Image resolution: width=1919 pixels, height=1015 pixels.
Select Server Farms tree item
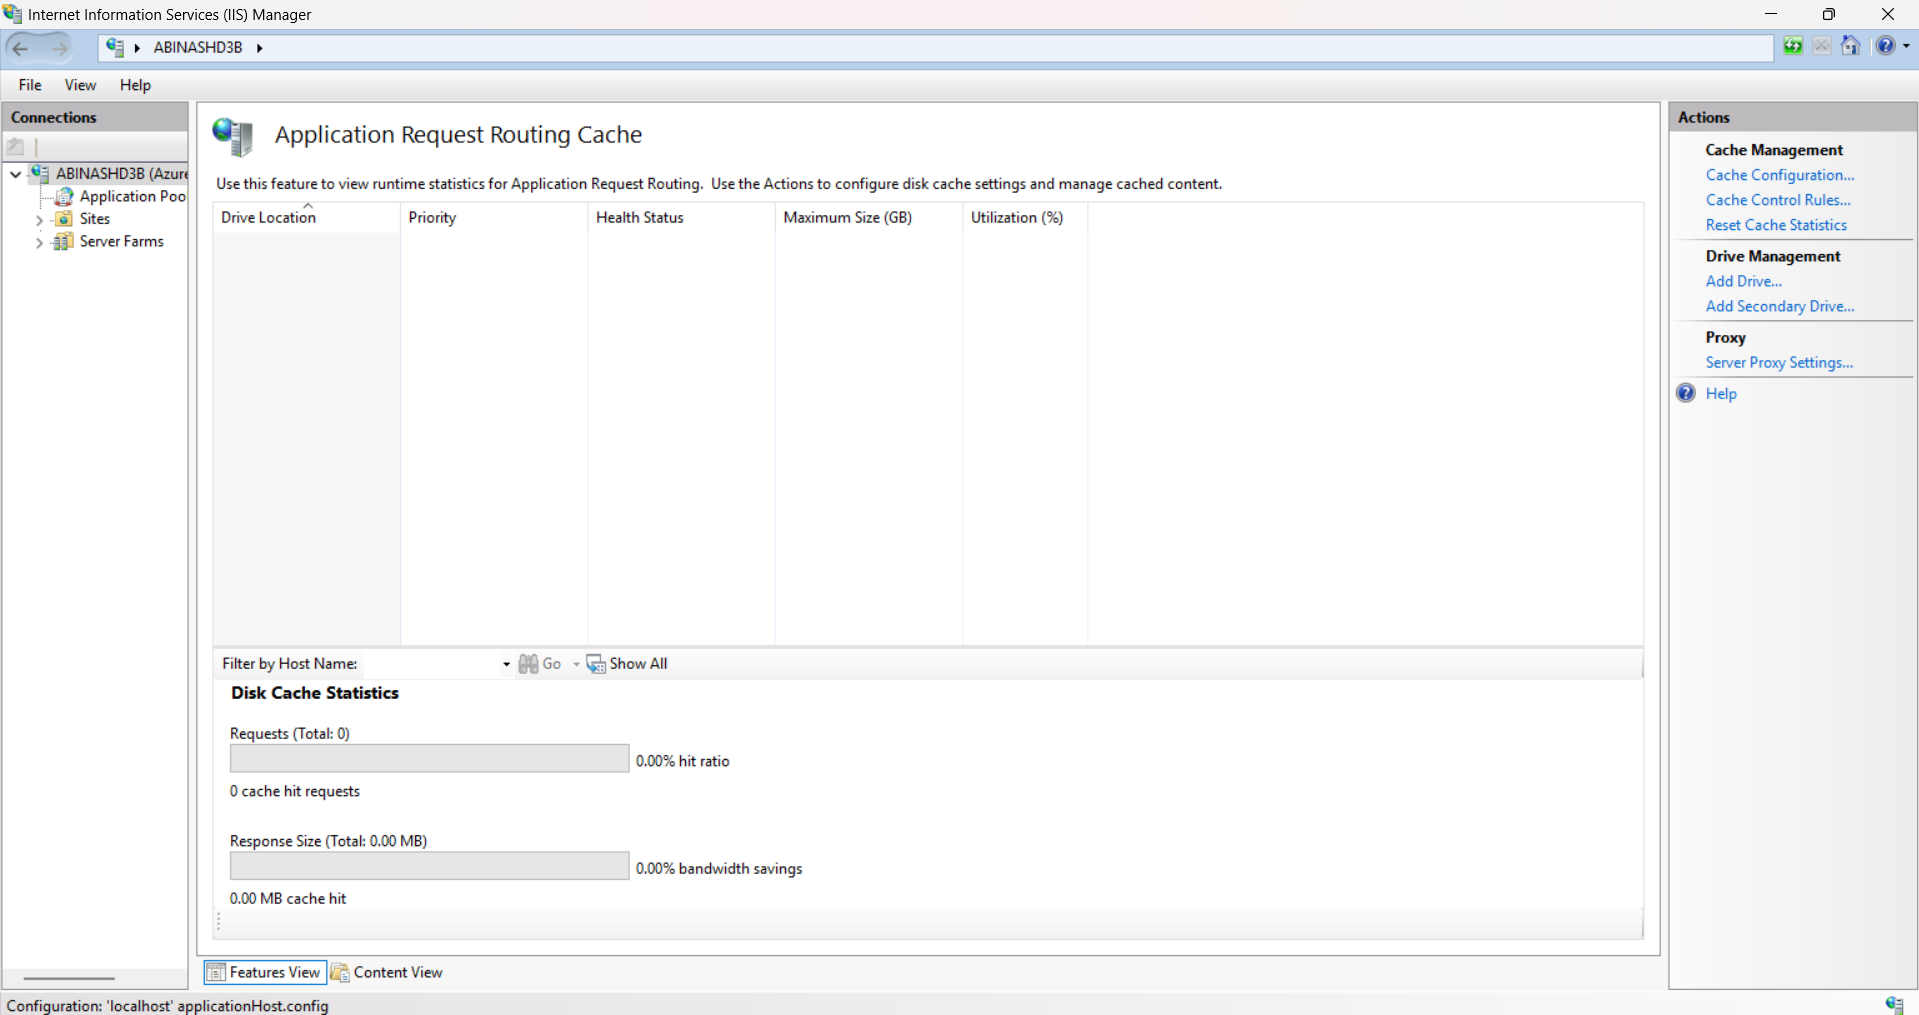pos(121,241)
